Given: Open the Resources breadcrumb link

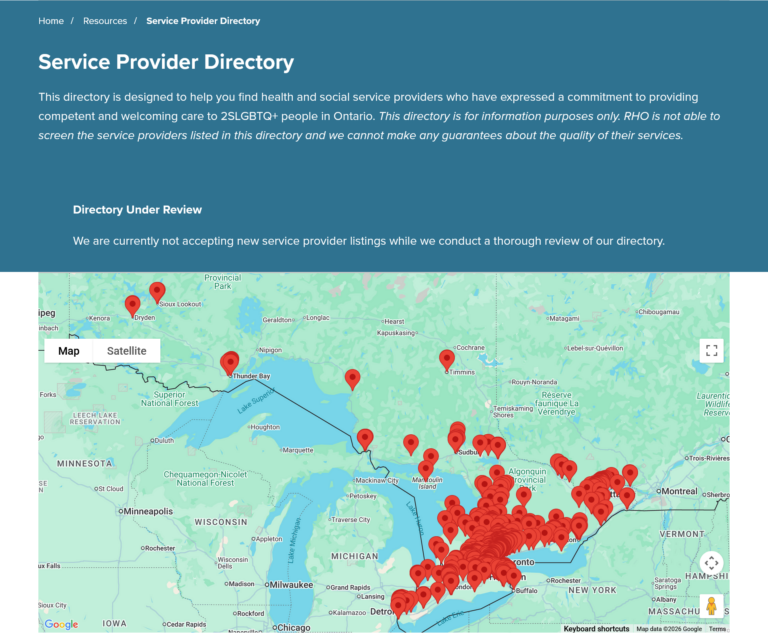Looking at the screenshot, I should click(105, 21).
